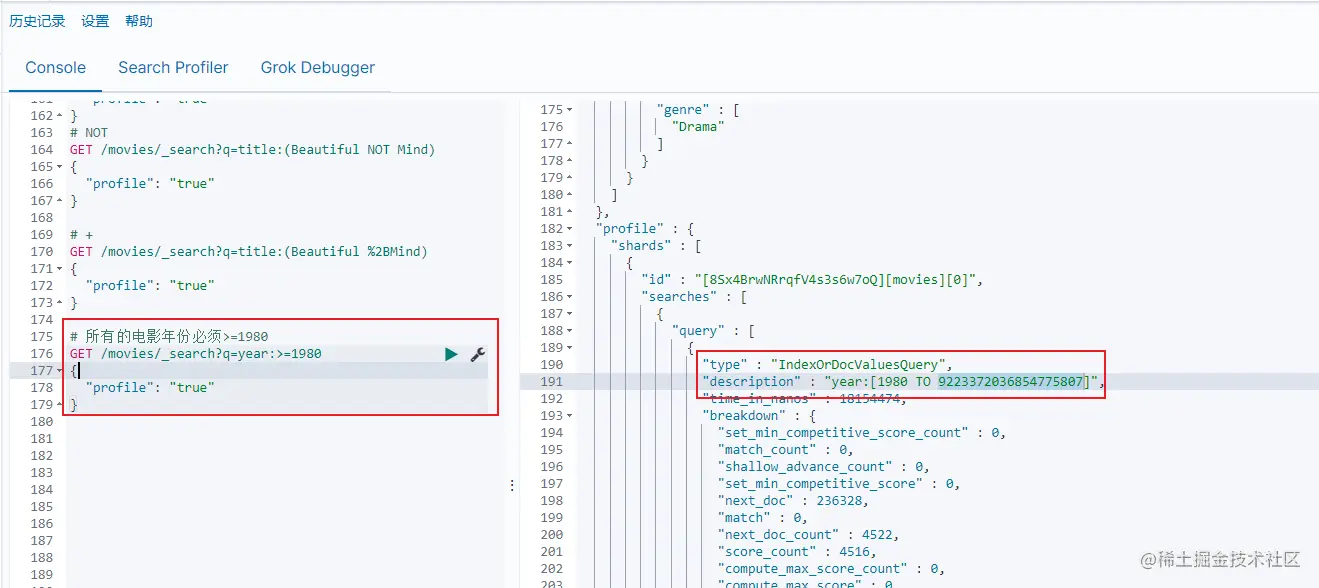Click "profile": "true" on editor line 166
The image size is (1319, 588).
tap(150, 184)
